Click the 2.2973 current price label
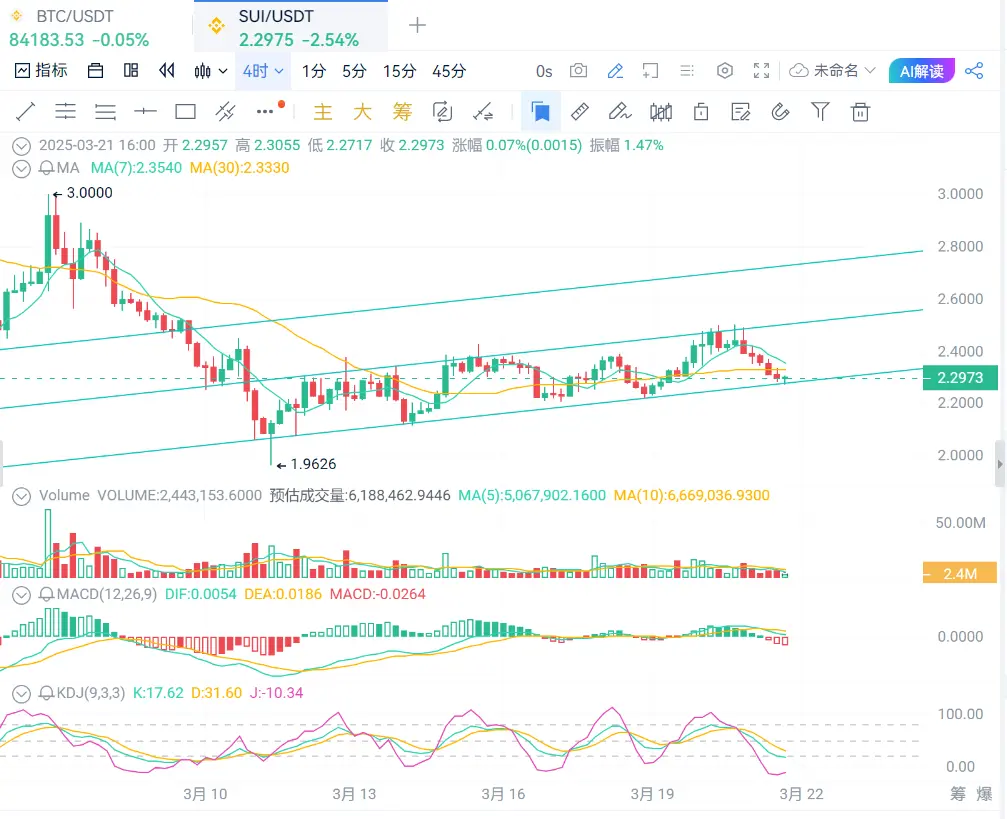The height and width of the screenshot is (819, 1007). 960,378
